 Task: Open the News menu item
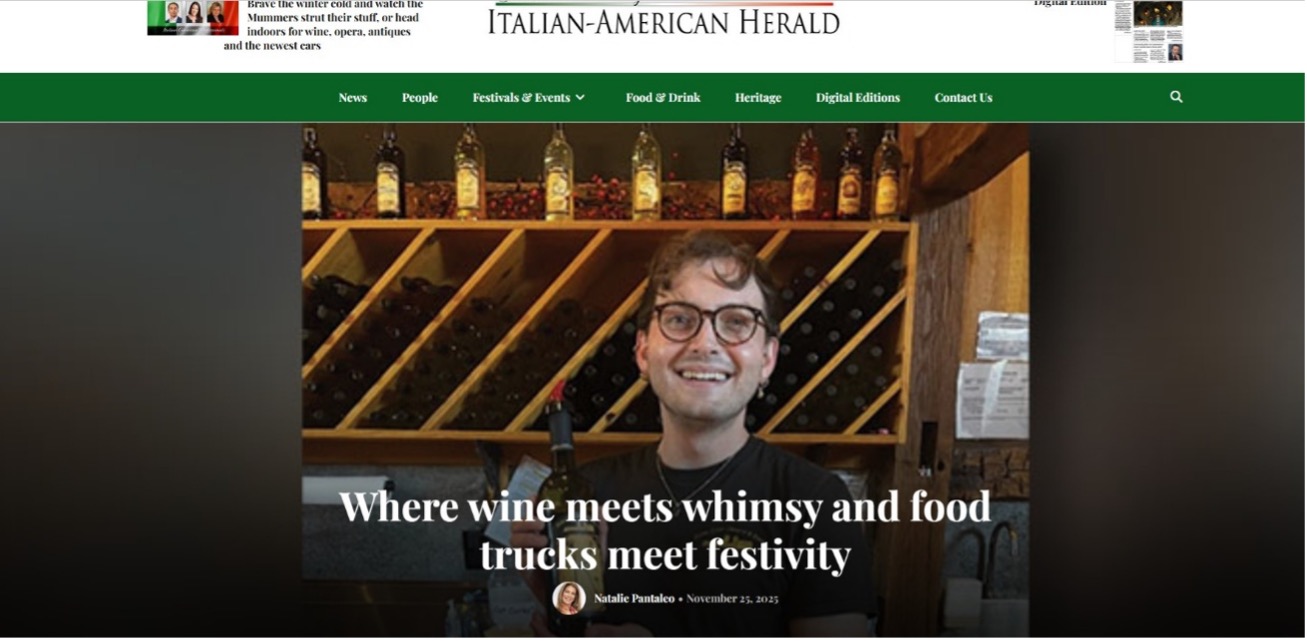point(352,98)
